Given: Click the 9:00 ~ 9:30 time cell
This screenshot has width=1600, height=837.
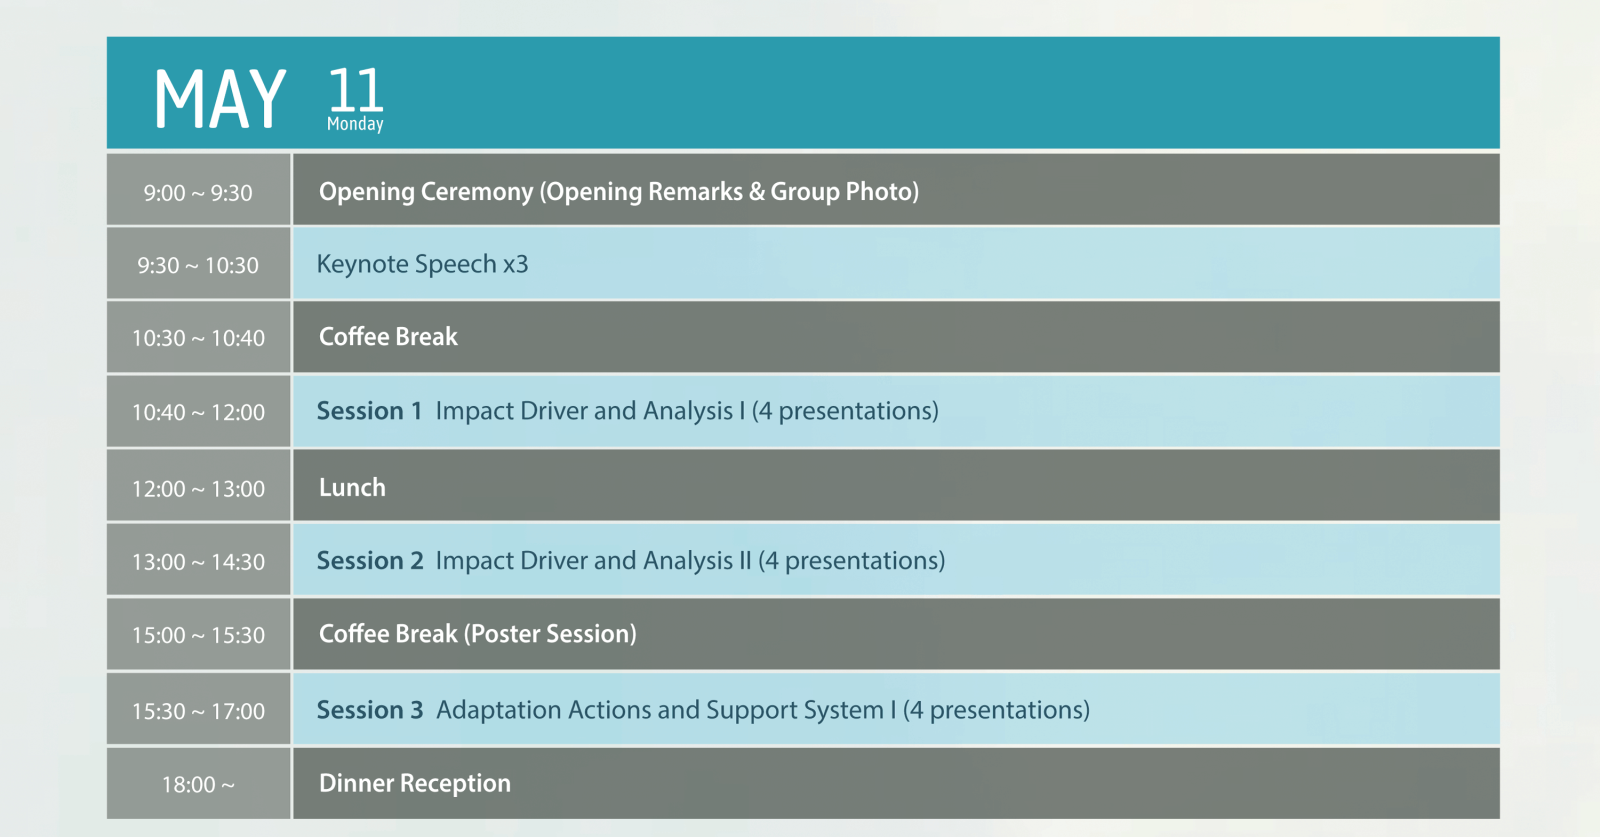Looking at the screenshot, I should click(x=198, y=192).
